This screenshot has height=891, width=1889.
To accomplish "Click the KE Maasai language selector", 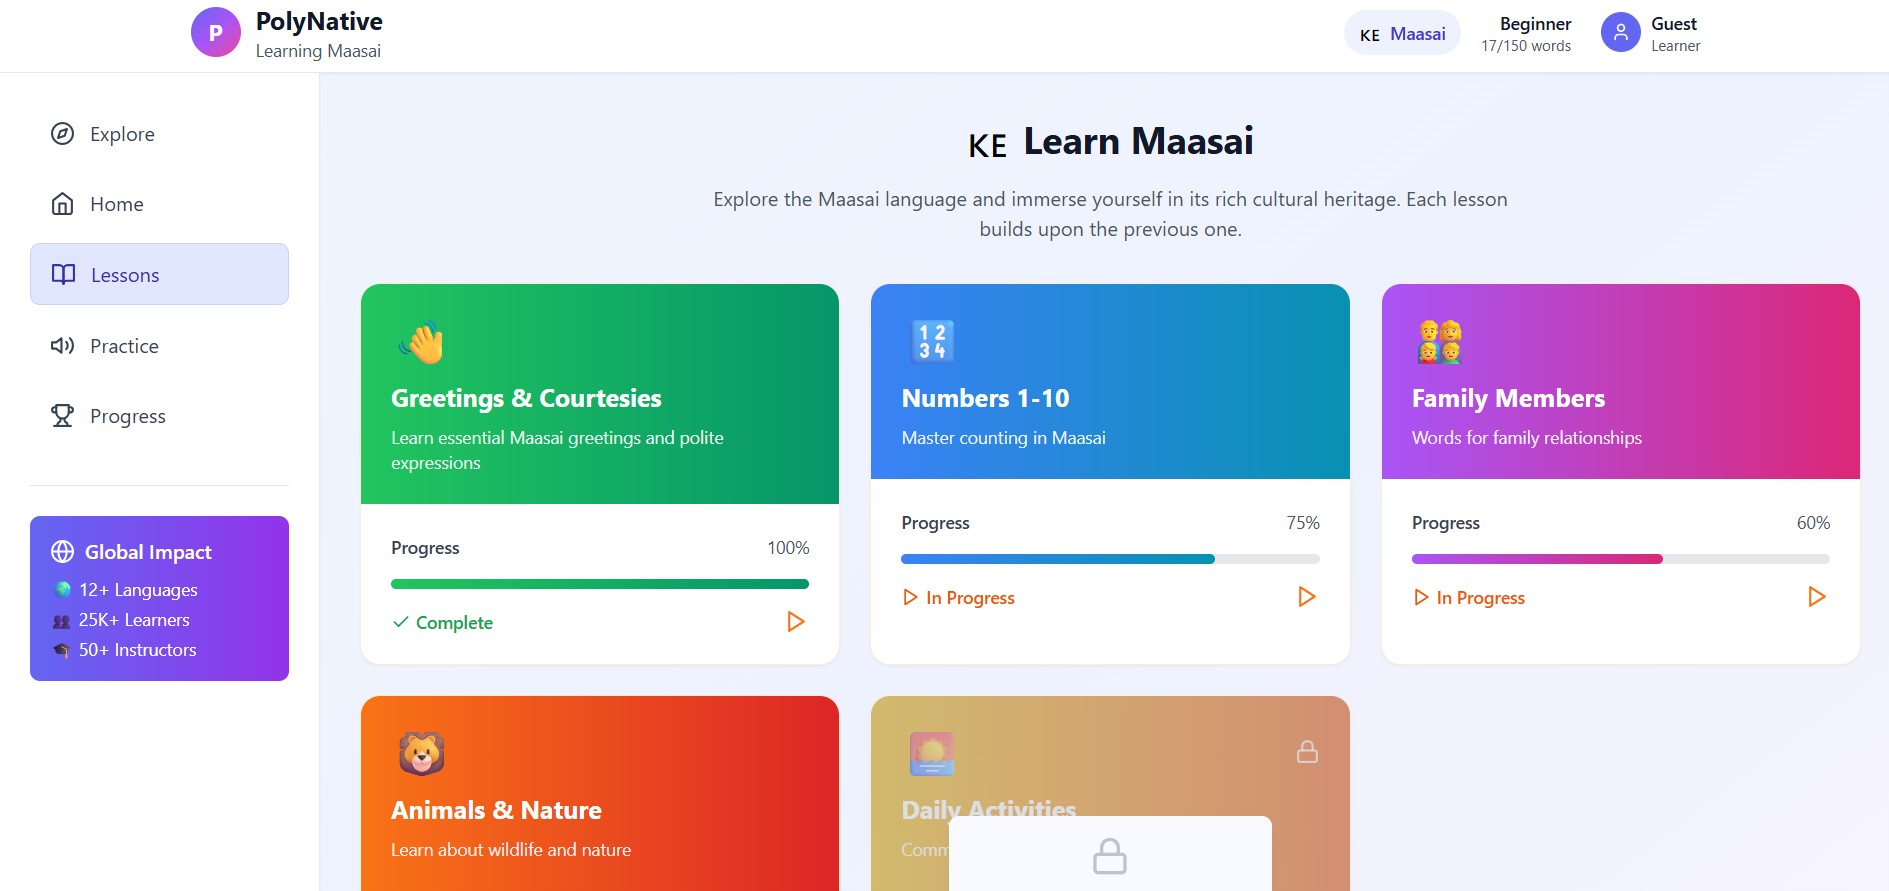I will [x=1402, y=33].
